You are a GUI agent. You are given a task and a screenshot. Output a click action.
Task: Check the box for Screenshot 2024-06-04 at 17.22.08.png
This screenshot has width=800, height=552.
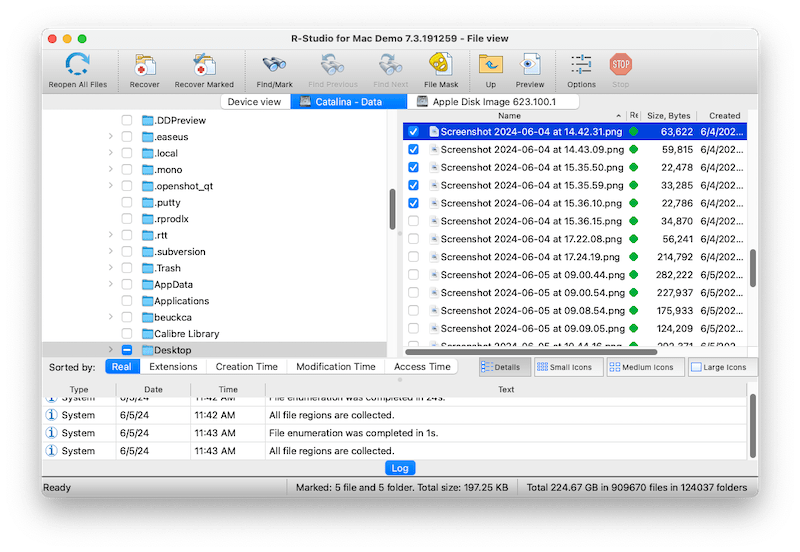[414, 239]
